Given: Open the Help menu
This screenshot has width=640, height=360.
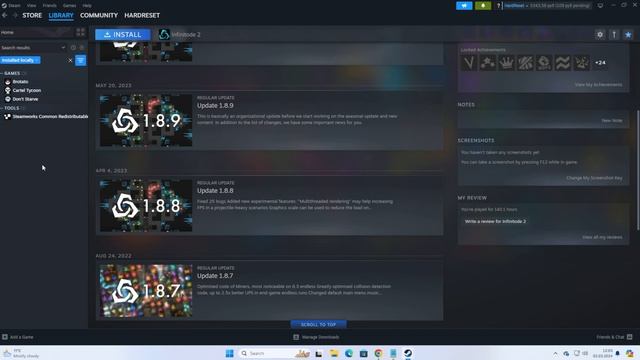Looking at the screenshot, I should [x=87, y=5].
